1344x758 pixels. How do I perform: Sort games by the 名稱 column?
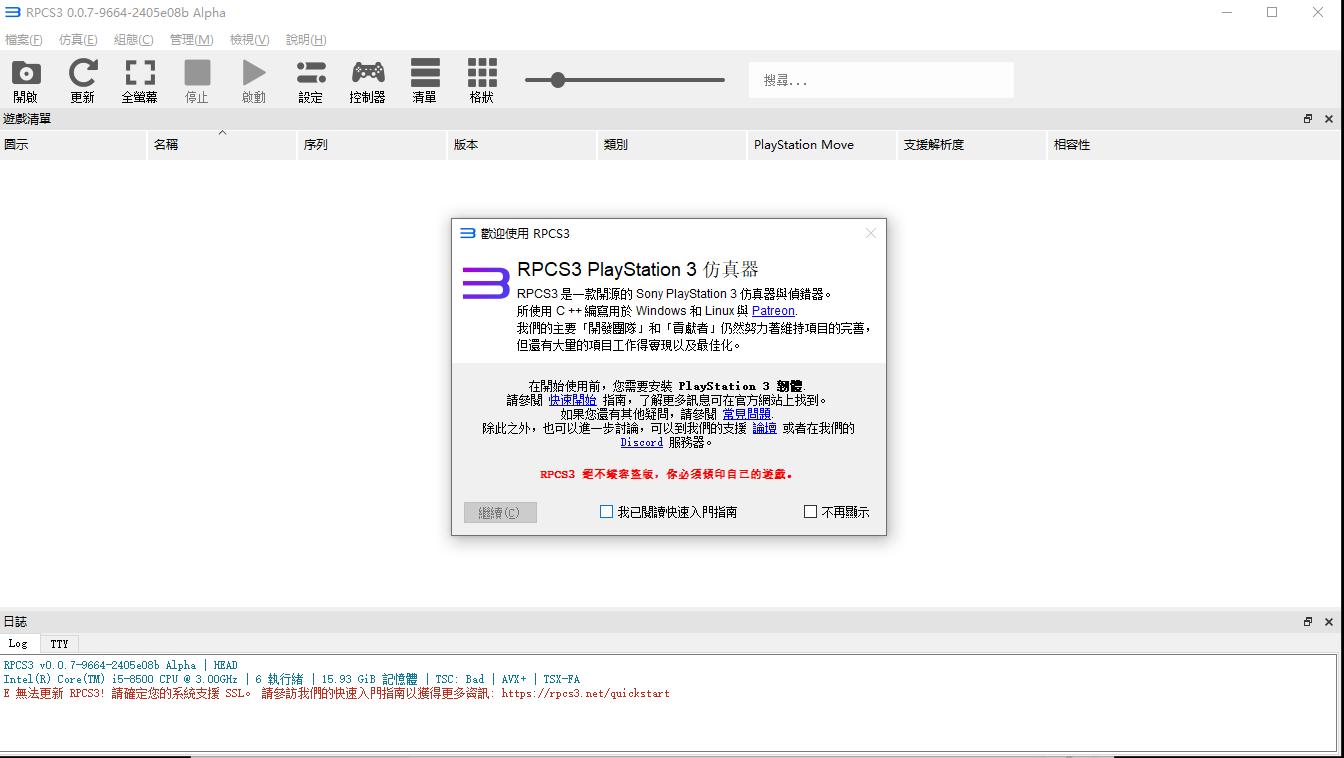coord(221,144)
